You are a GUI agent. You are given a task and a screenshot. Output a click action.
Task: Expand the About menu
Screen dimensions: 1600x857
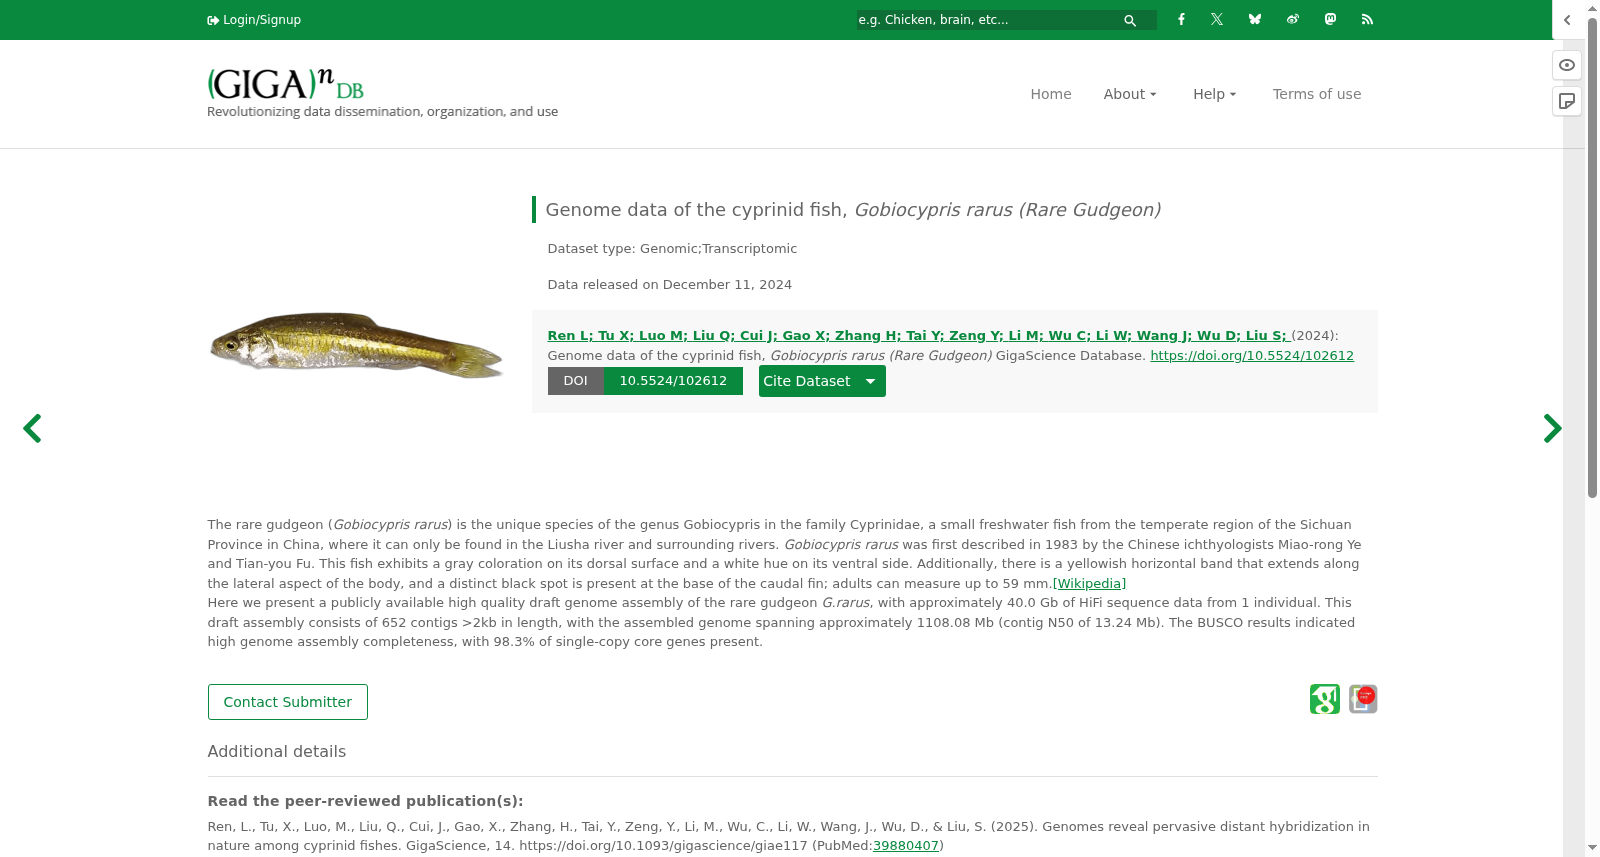pyautogui.click(x=1130, y=94)
